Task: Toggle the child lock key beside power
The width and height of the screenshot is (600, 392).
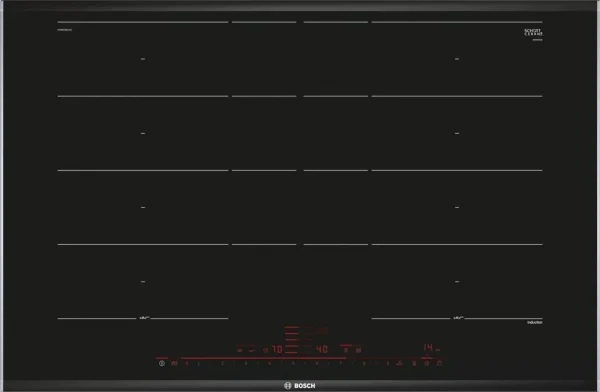Action: point(174,363)
